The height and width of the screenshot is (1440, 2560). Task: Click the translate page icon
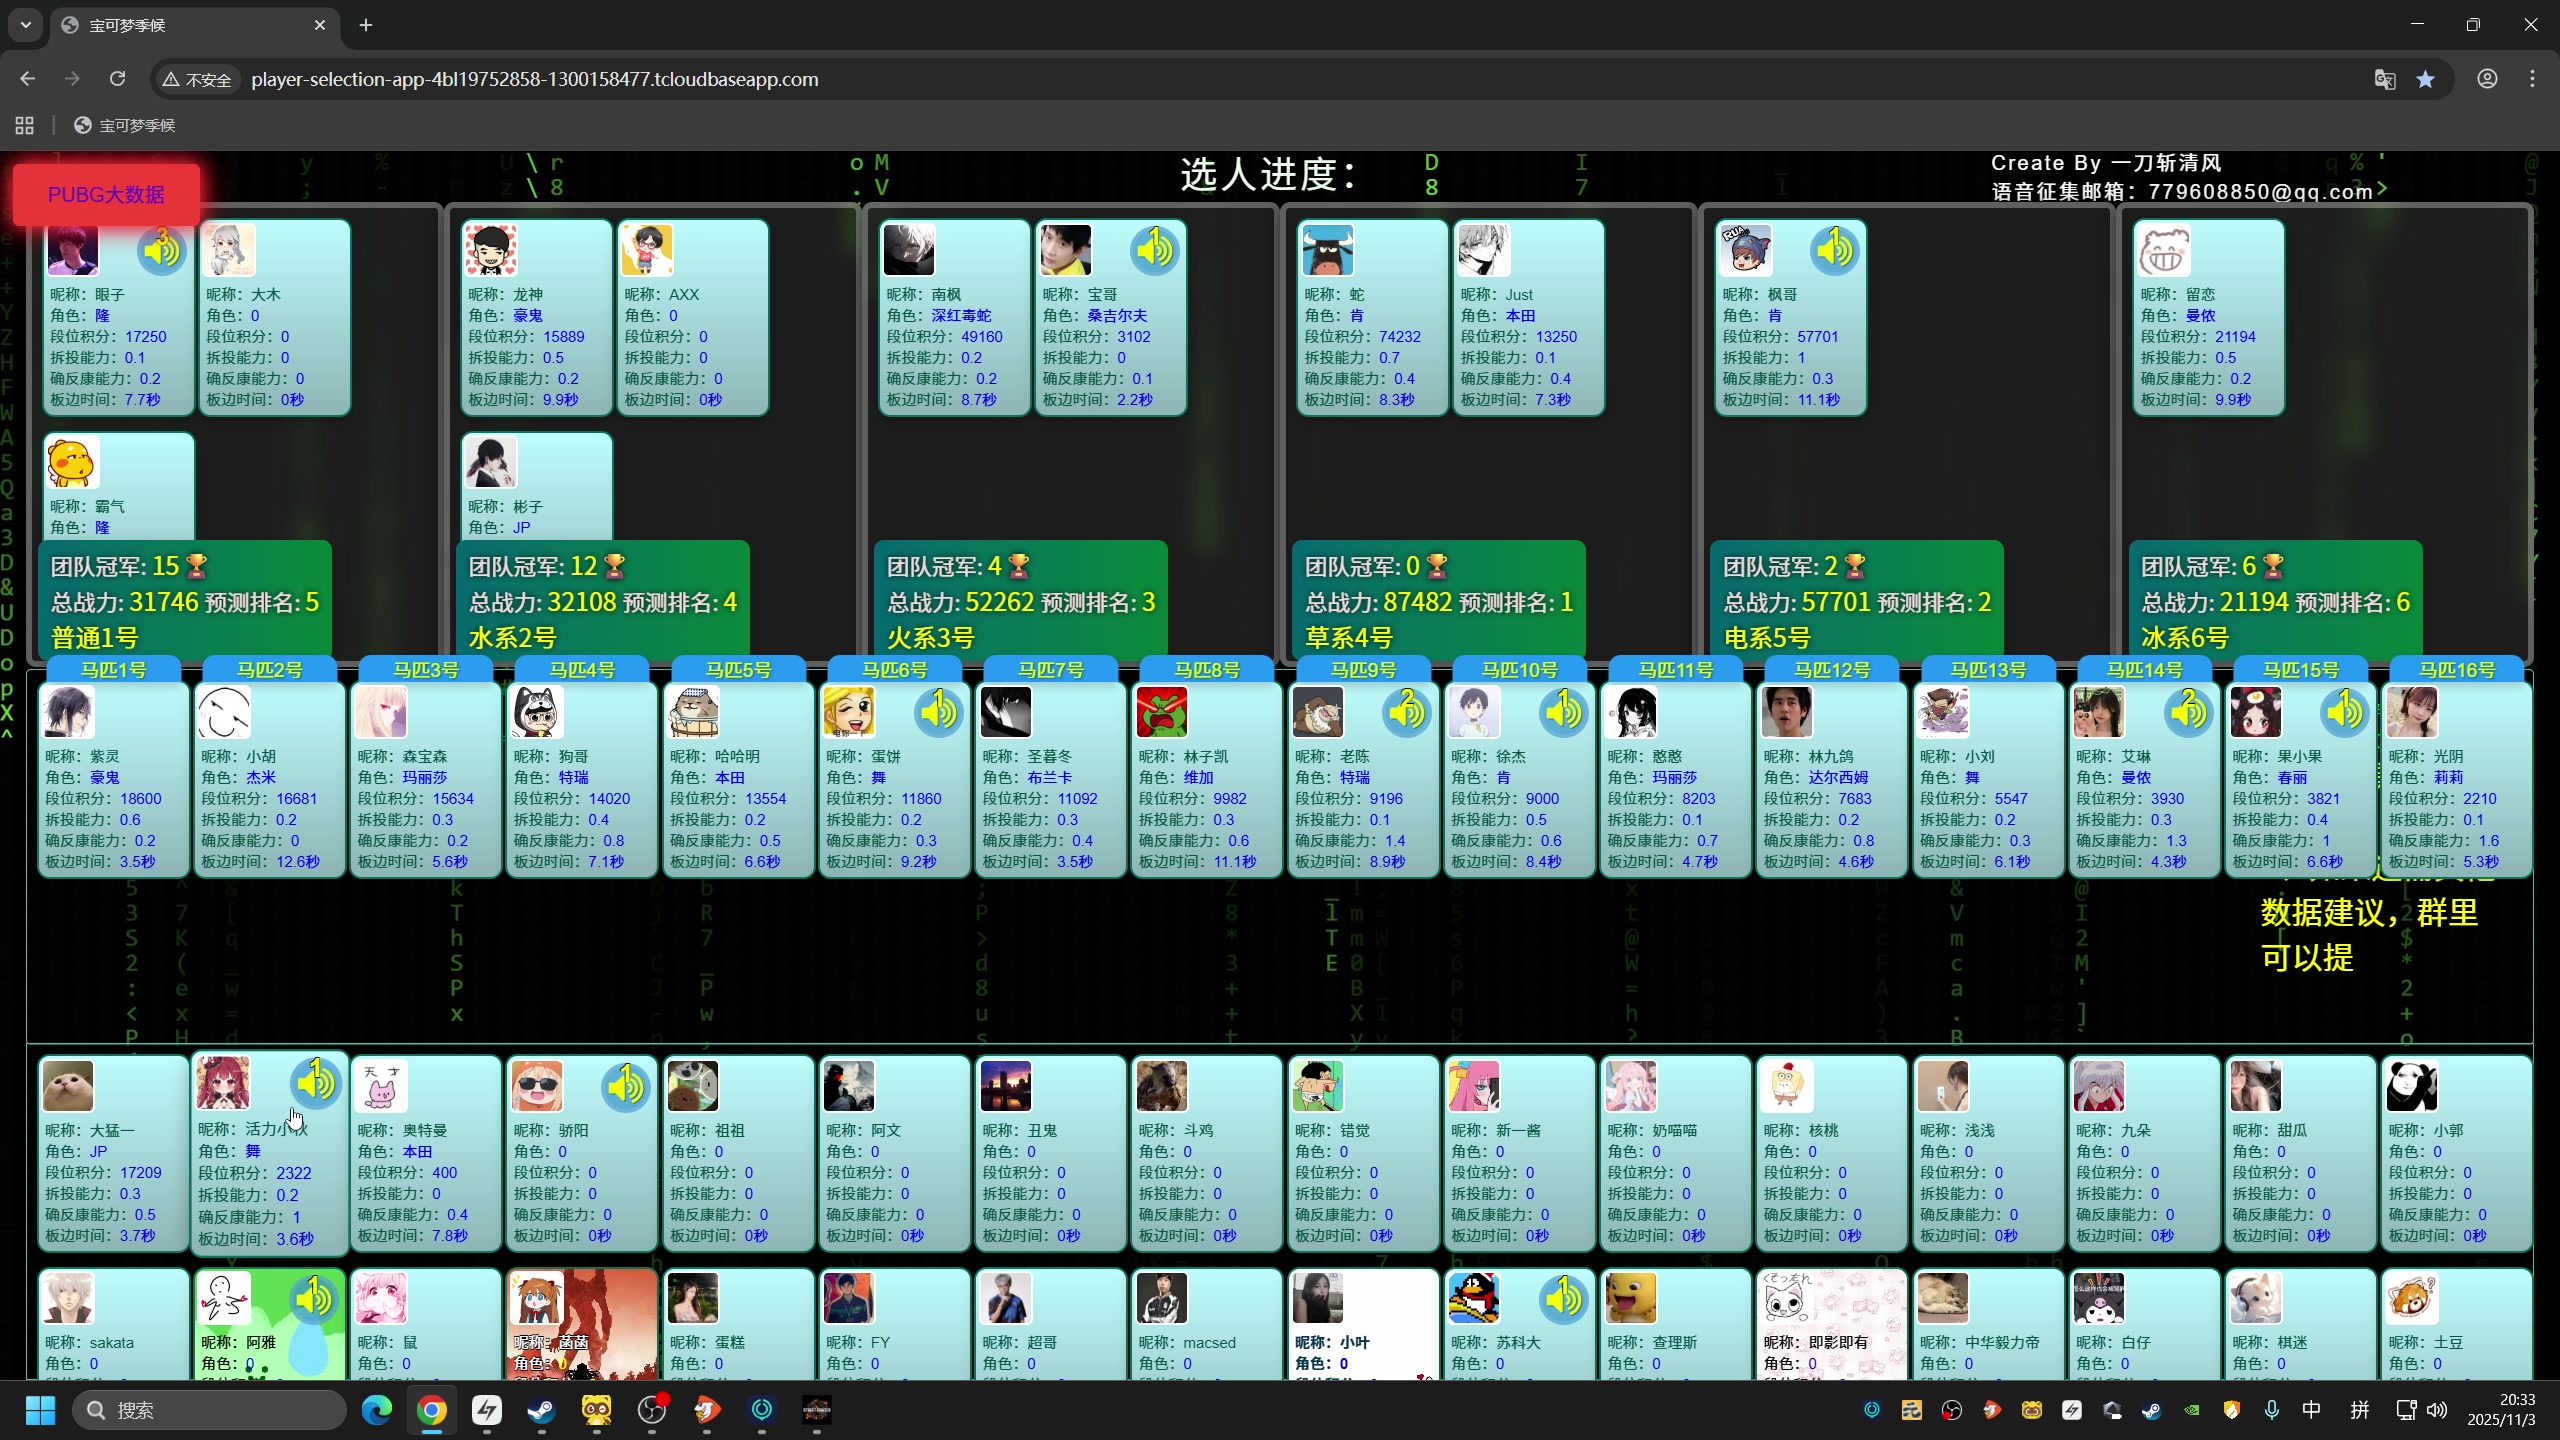click(x=2385, y=79)
